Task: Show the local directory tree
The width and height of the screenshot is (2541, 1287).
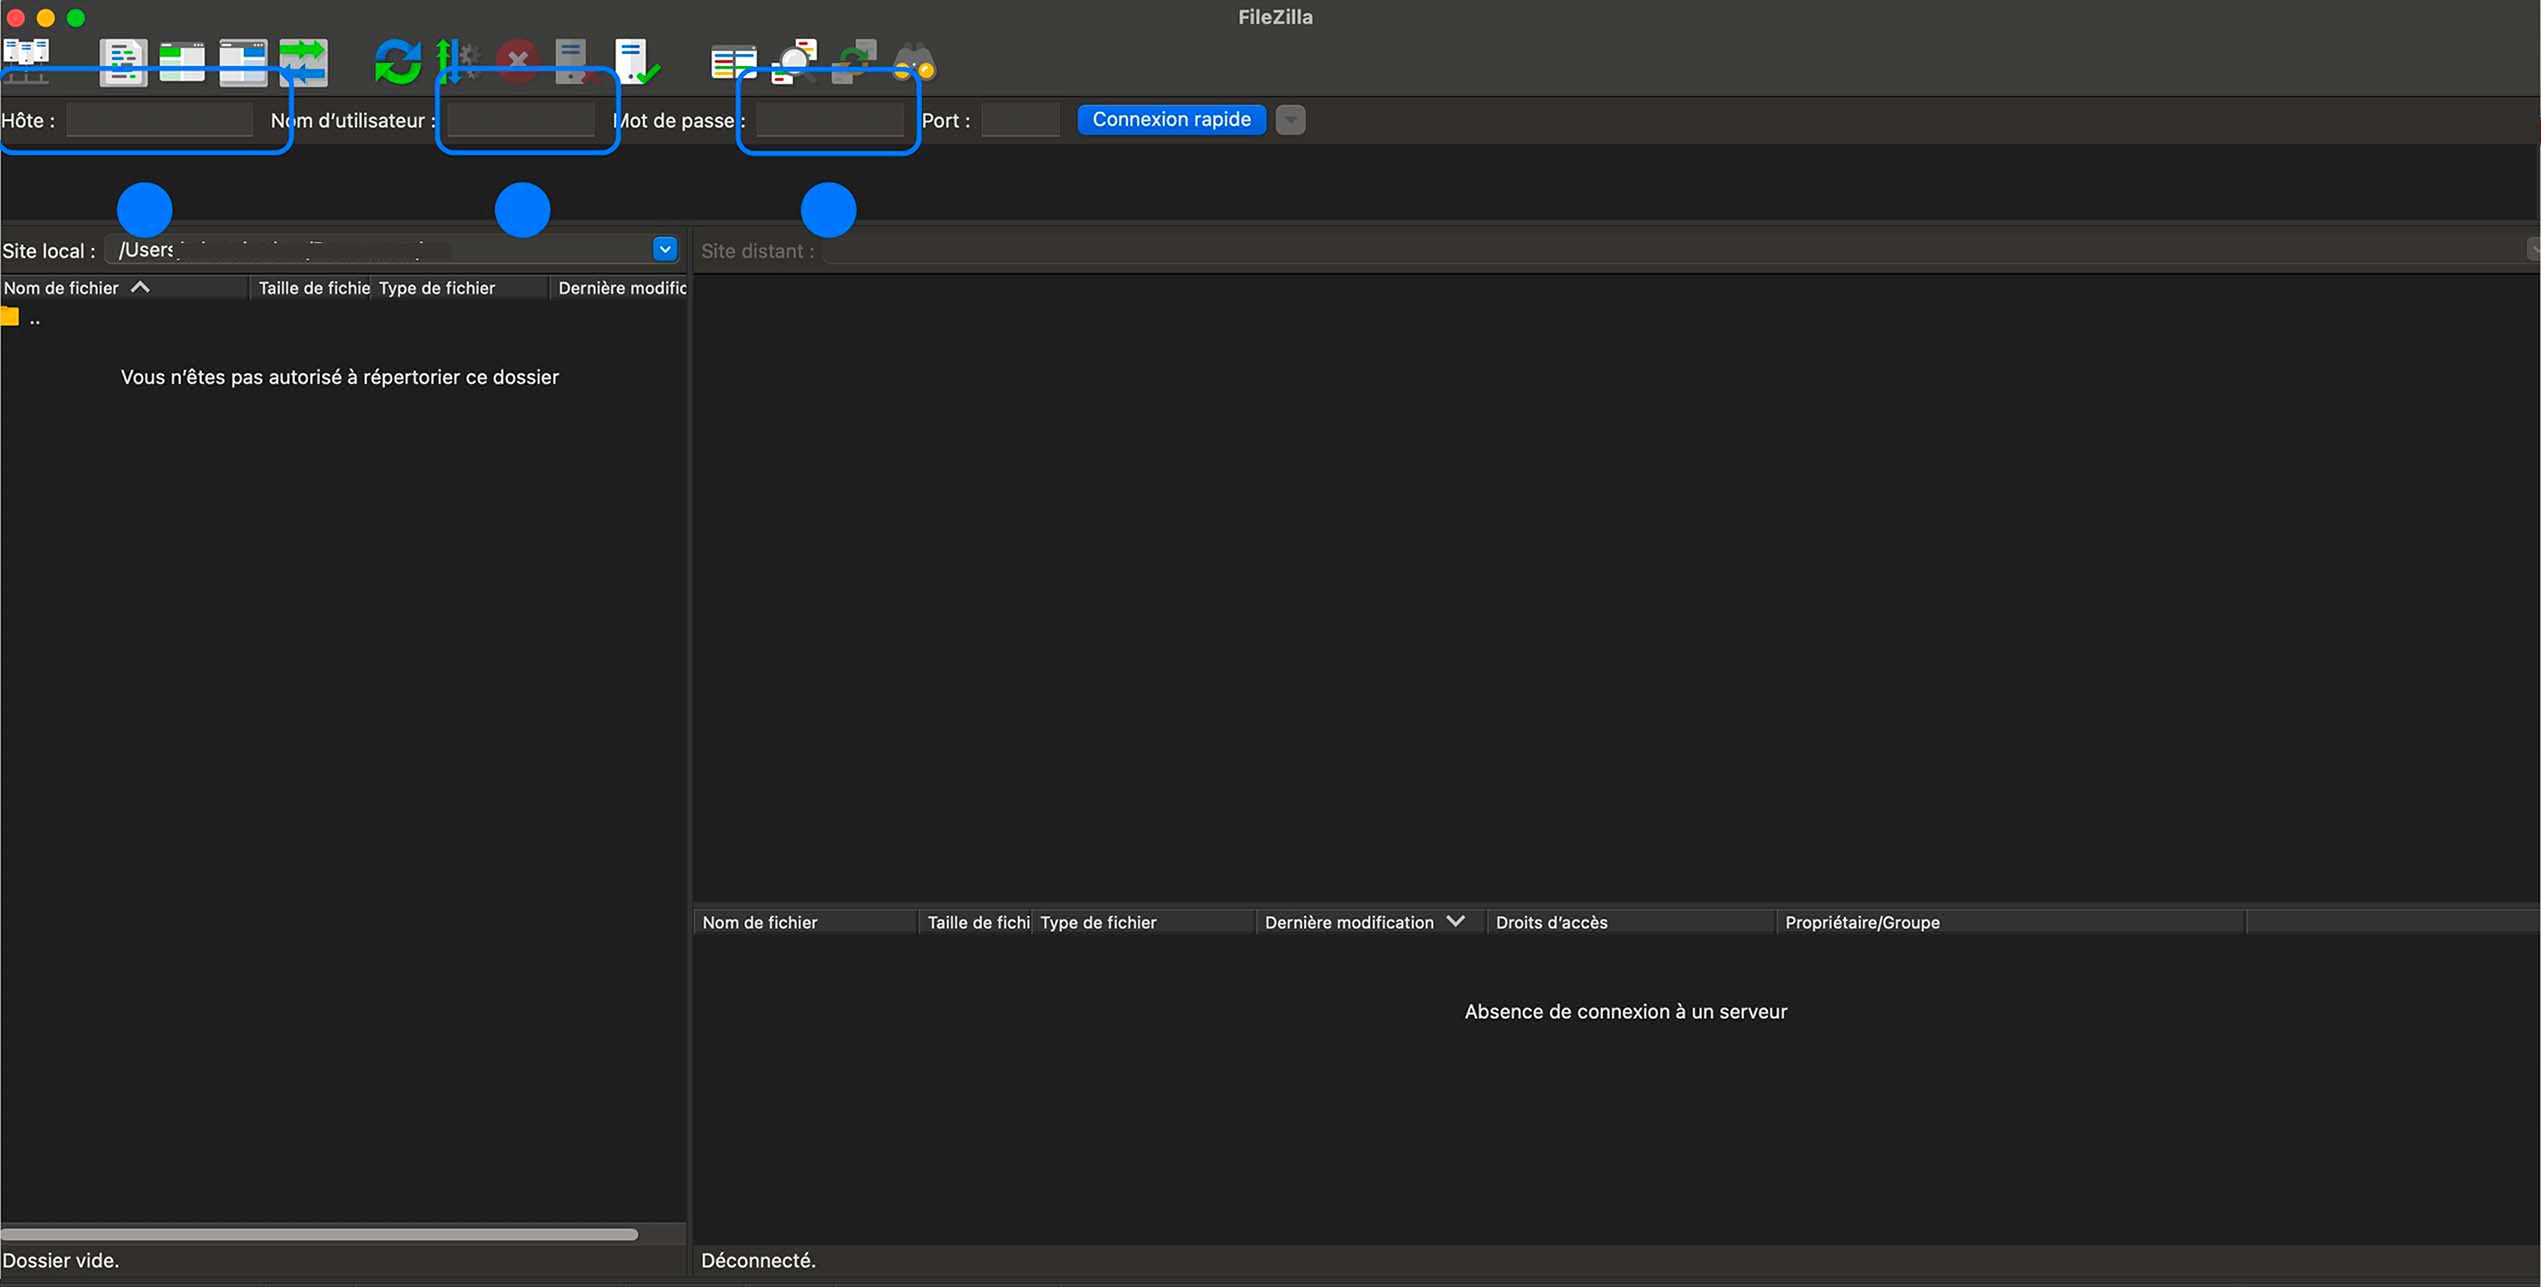Action: pyautogui.click(x=182, y=60)
